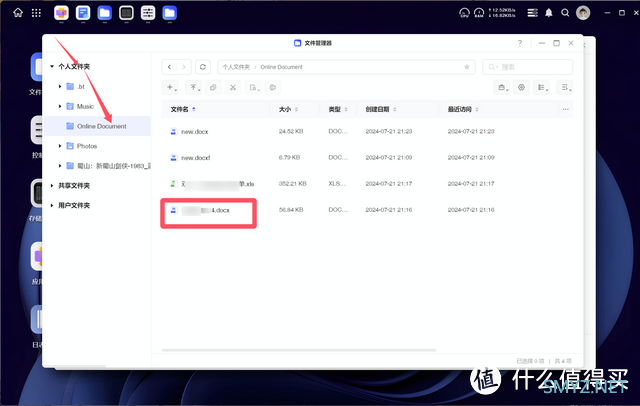Click the network speed indicator
640x406 pixels.
502,13
